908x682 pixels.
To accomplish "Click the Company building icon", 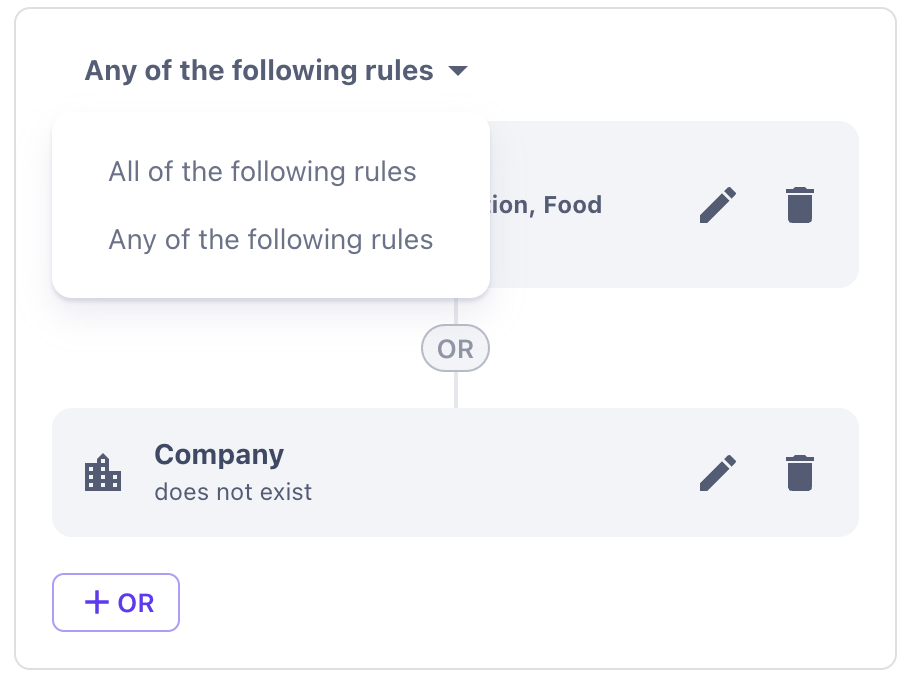I will click(x=103, y=473).
